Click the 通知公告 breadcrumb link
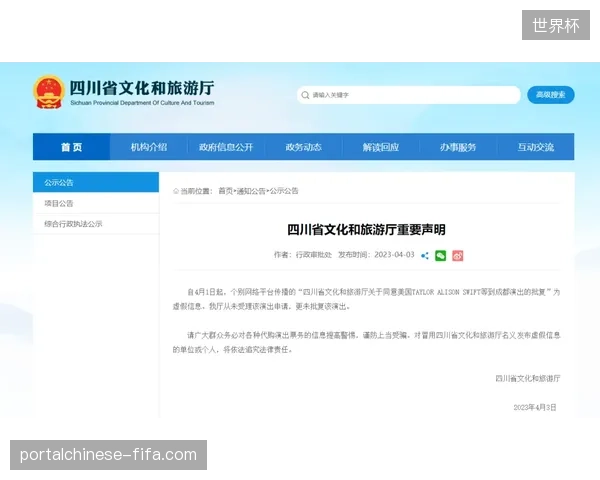600x480 pixels. pyautogui.click(x=251, y=191)
